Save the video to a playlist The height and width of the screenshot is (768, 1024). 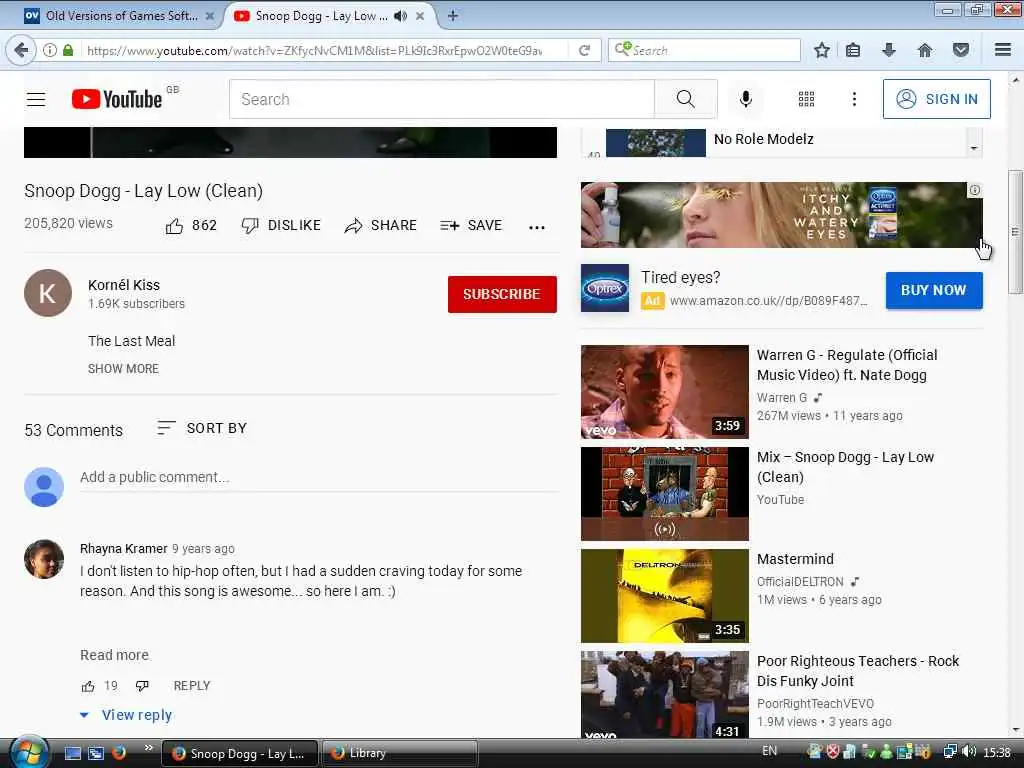point(471,225)
